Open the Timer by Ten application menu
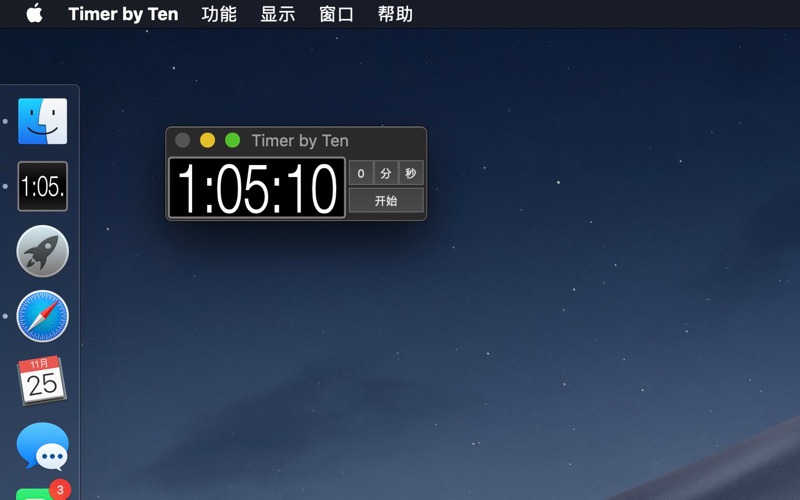The image size is (800, 500). click(123, 14)
